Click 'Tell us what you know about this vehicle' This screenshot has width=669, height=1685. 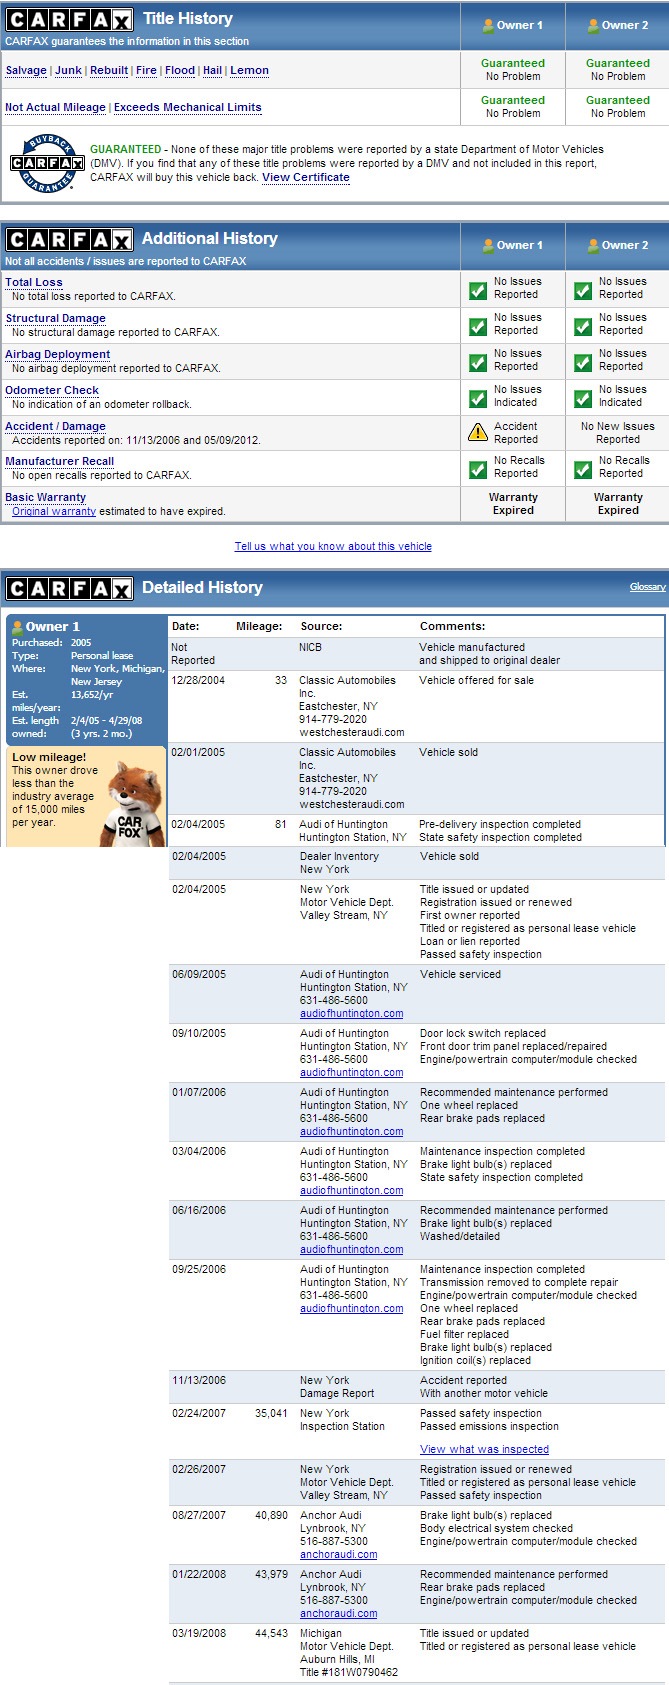[333, 547]
